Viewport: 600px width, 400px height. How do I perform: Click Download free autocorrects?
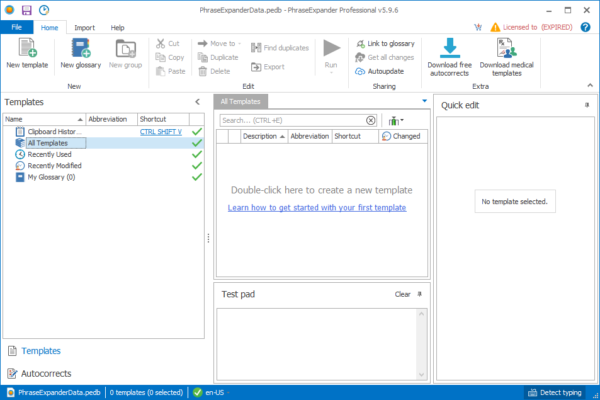pyautogui.click(x=450, y=57)
